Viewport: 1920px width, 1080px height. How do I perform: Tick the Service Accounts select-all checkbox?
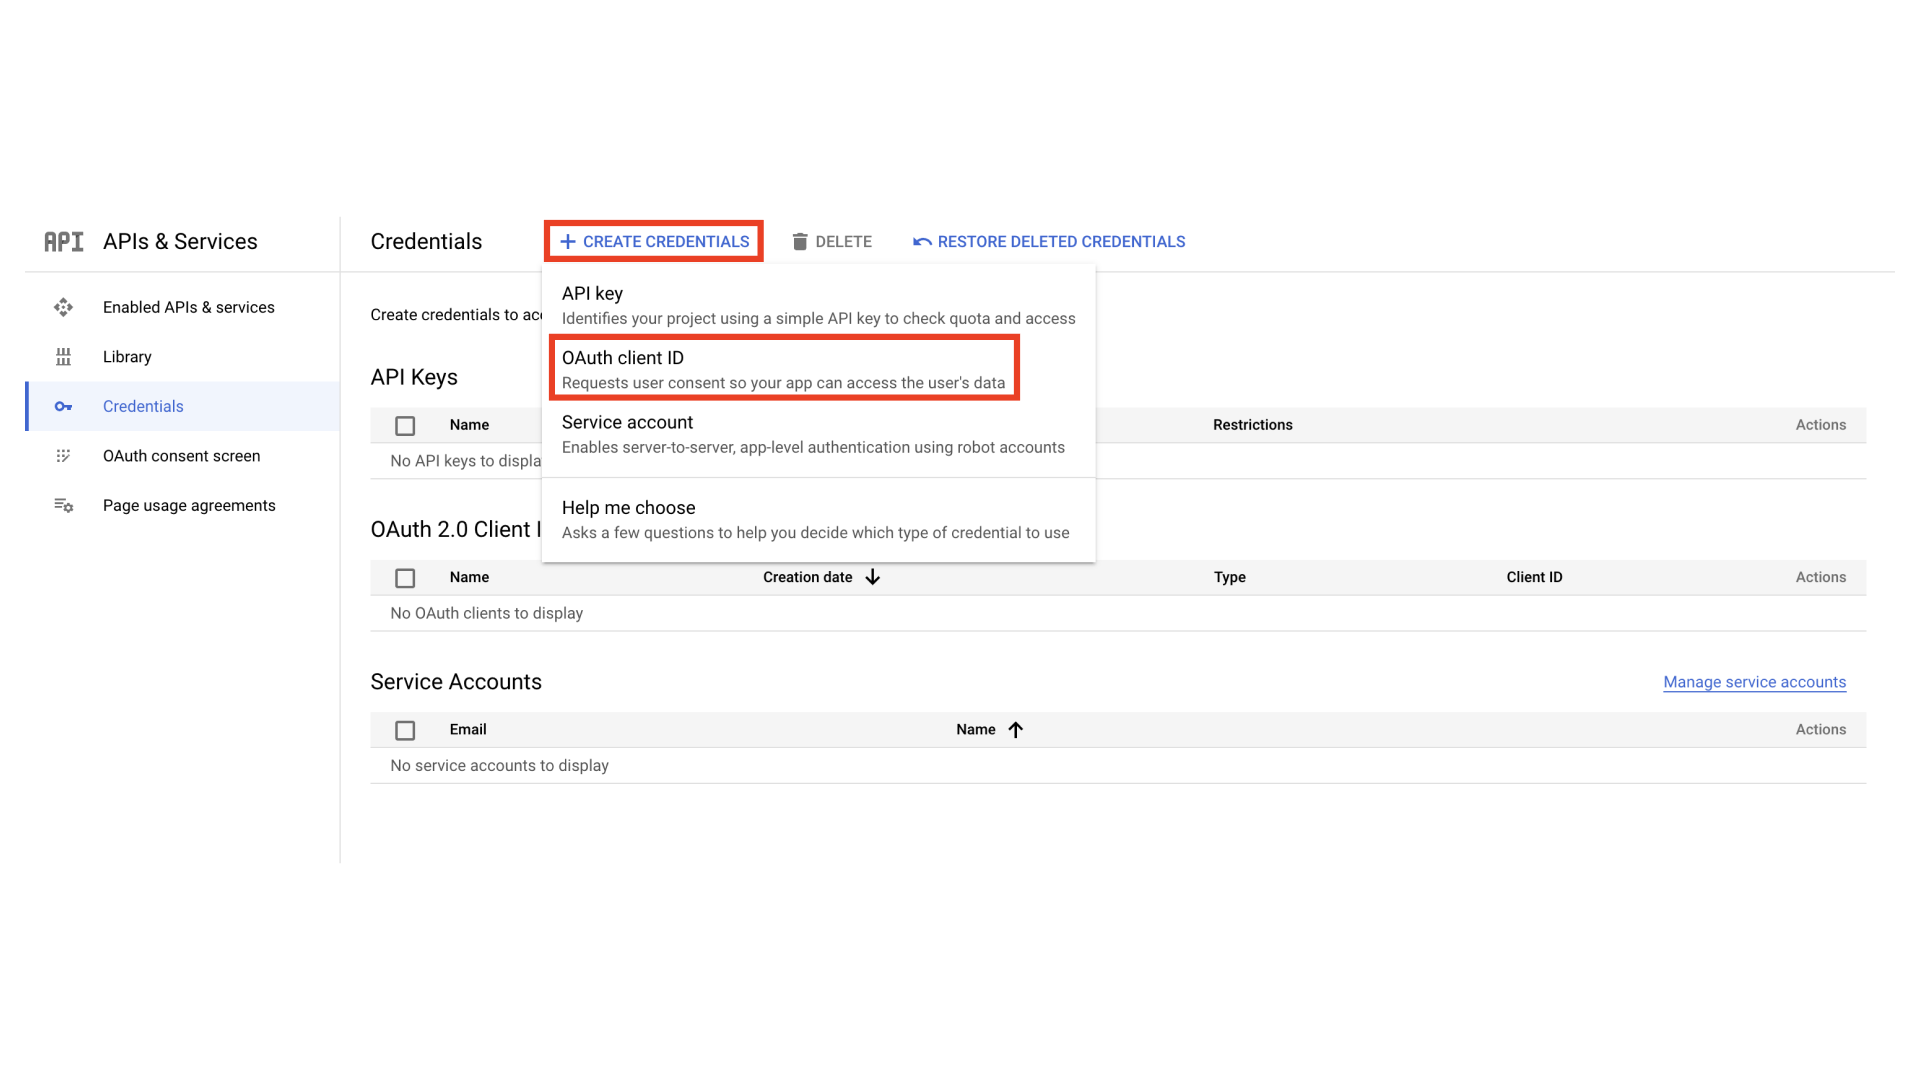(x=405, y=731)
